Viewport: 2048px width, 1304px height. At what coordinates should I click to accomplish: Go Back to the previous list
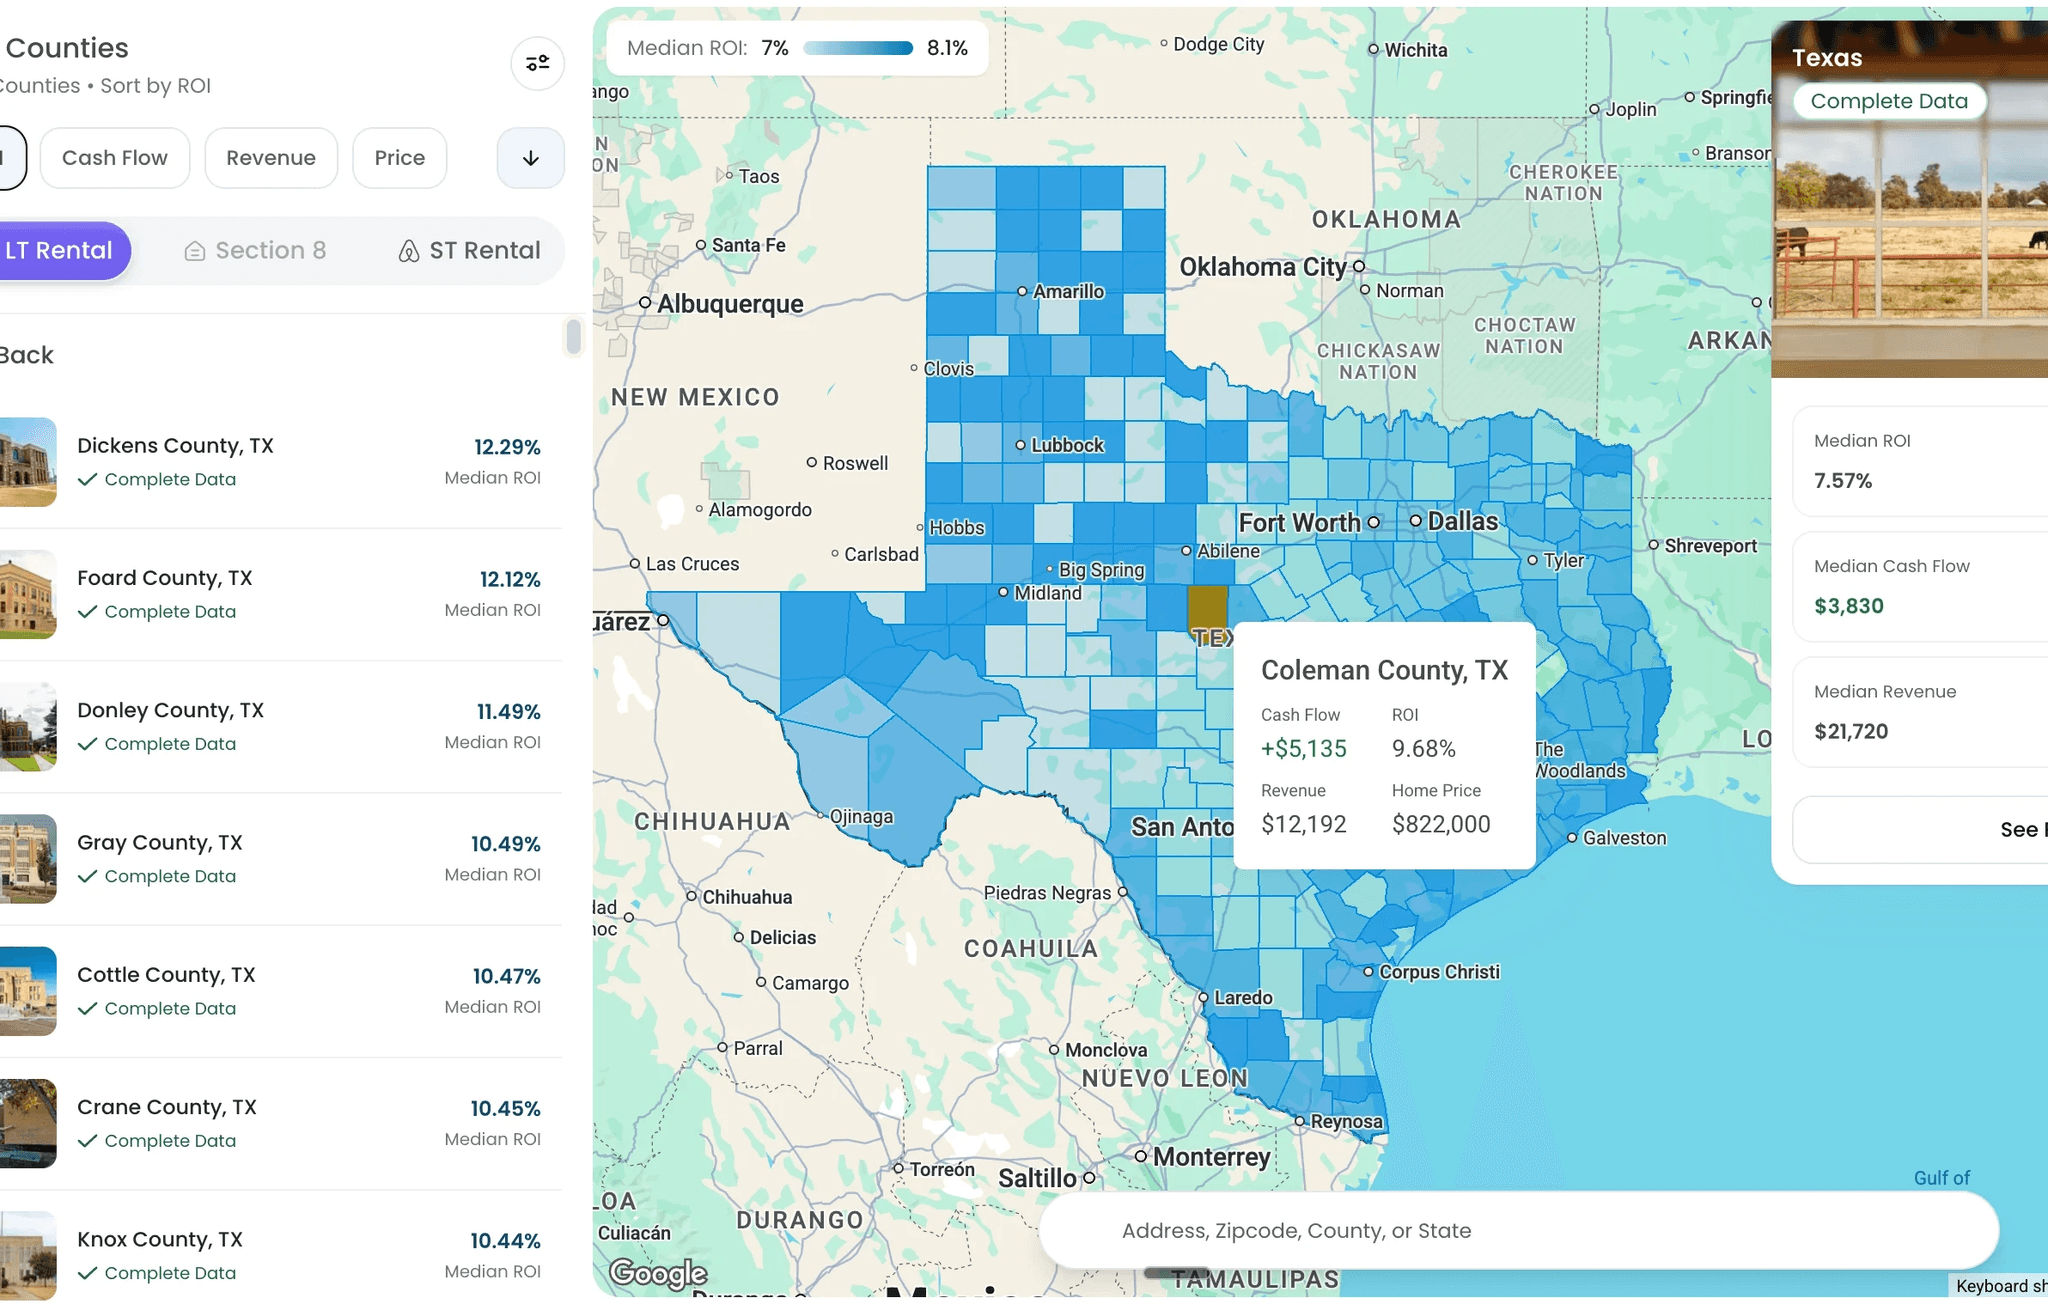[x=28, y=355]
